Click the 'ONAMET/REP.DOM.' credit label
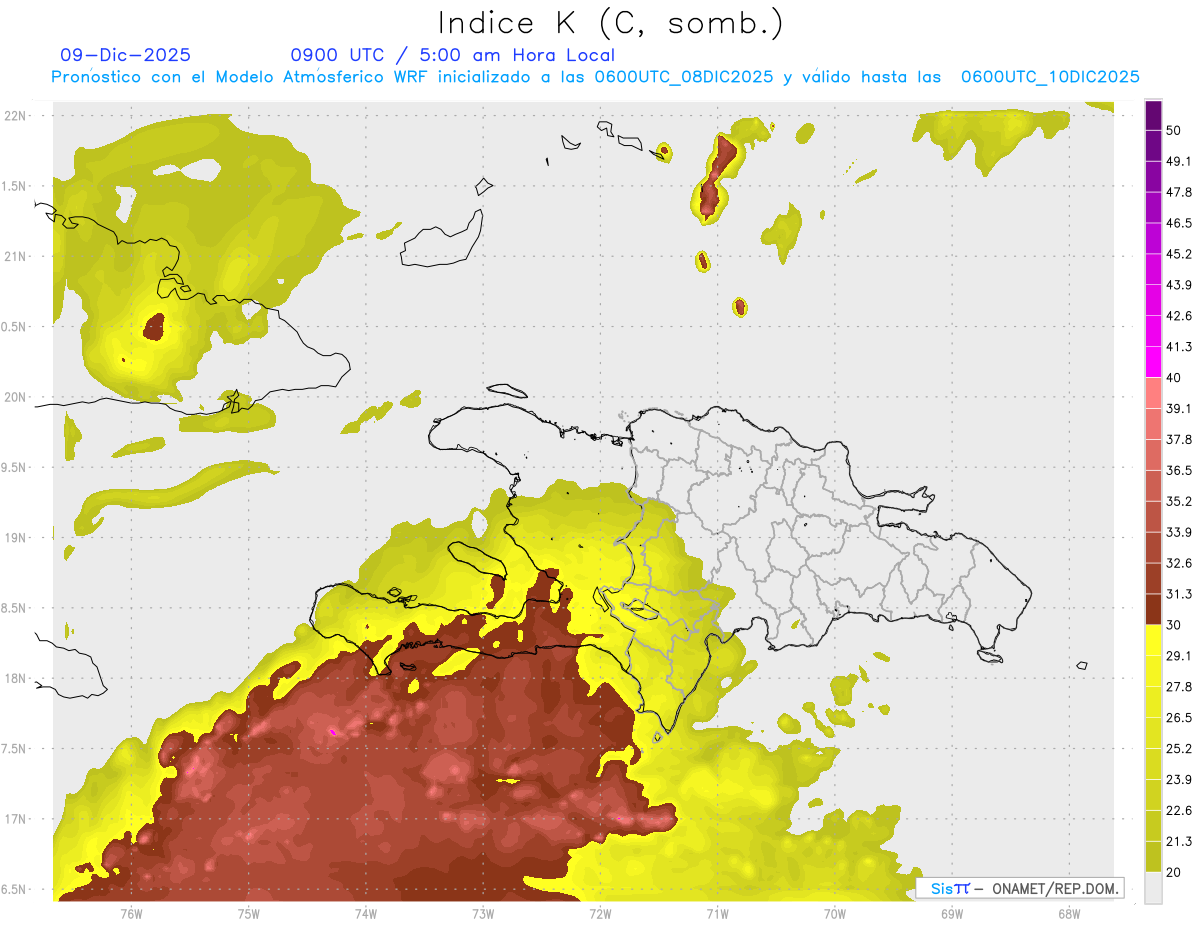The image size is (1200, 927). point(1053,888)
